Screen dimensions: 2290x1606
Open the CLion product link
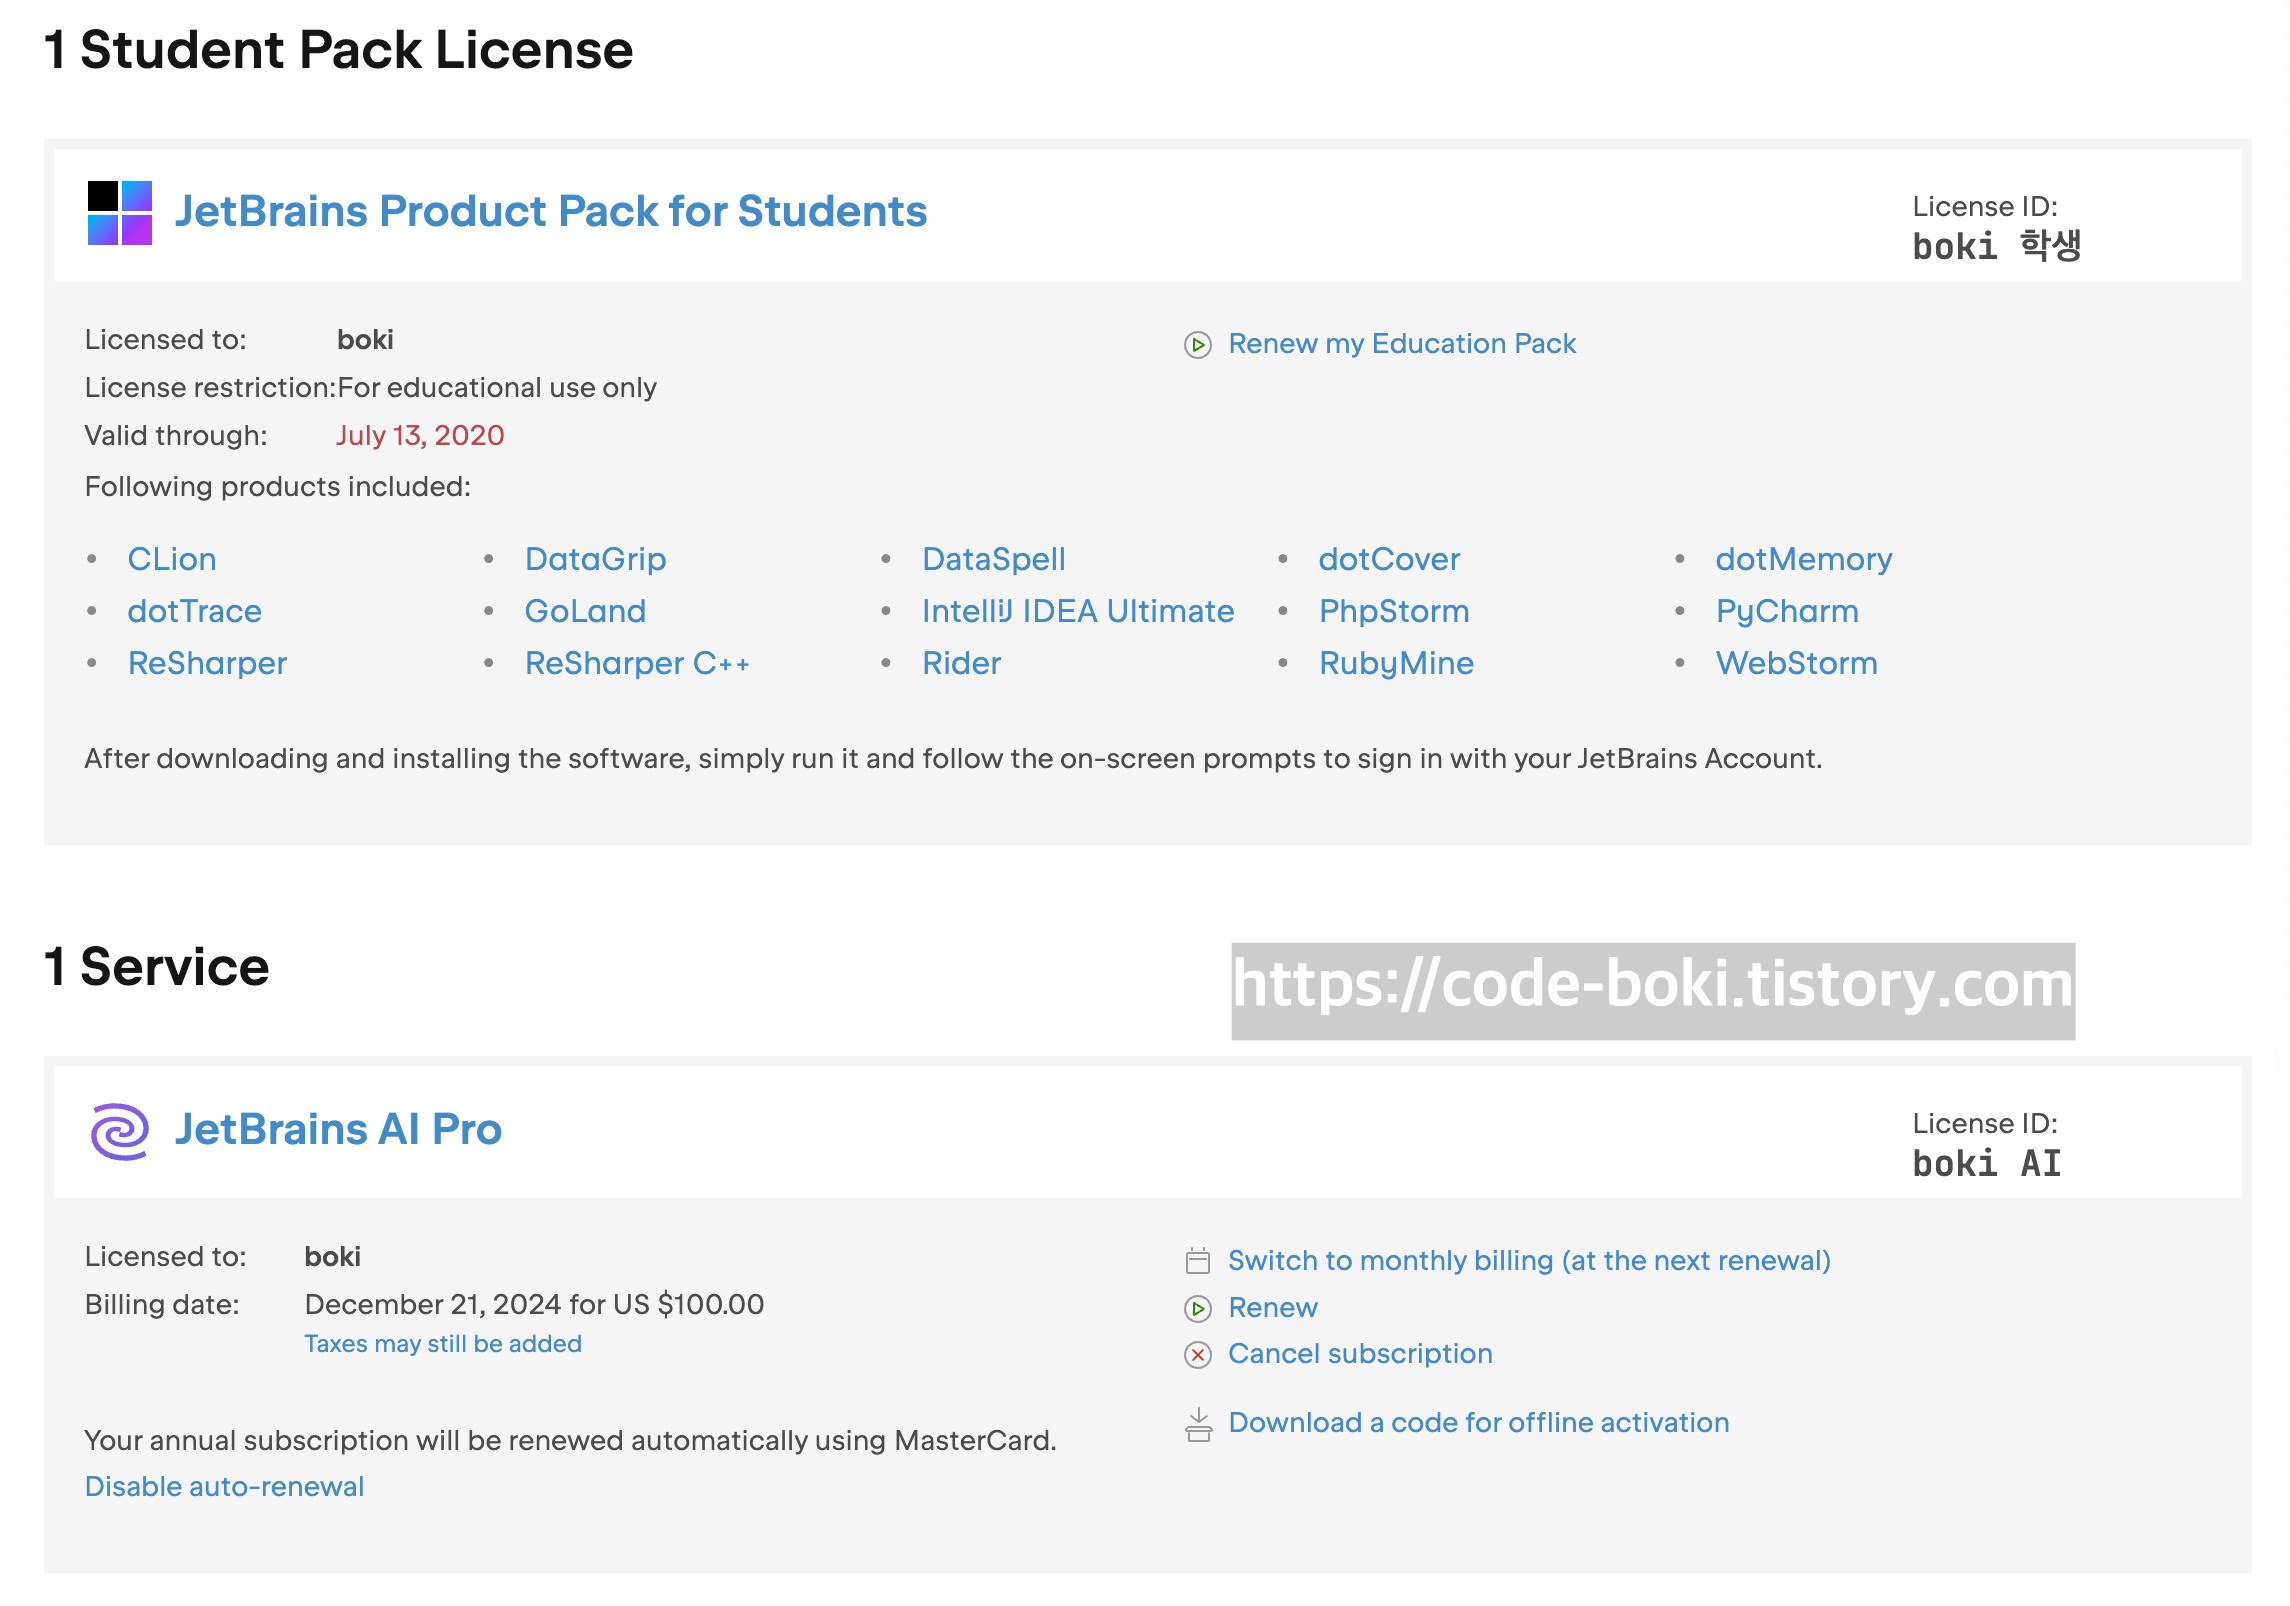pos(171,559)
